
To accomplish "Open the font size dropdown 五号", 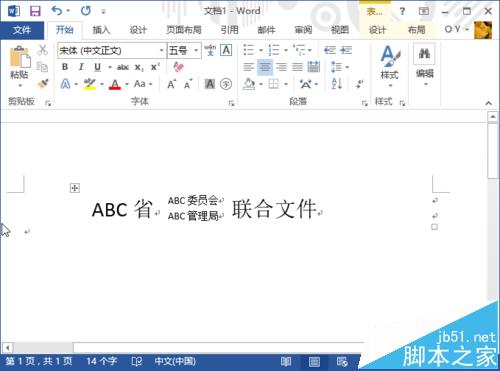I will 184,51.
